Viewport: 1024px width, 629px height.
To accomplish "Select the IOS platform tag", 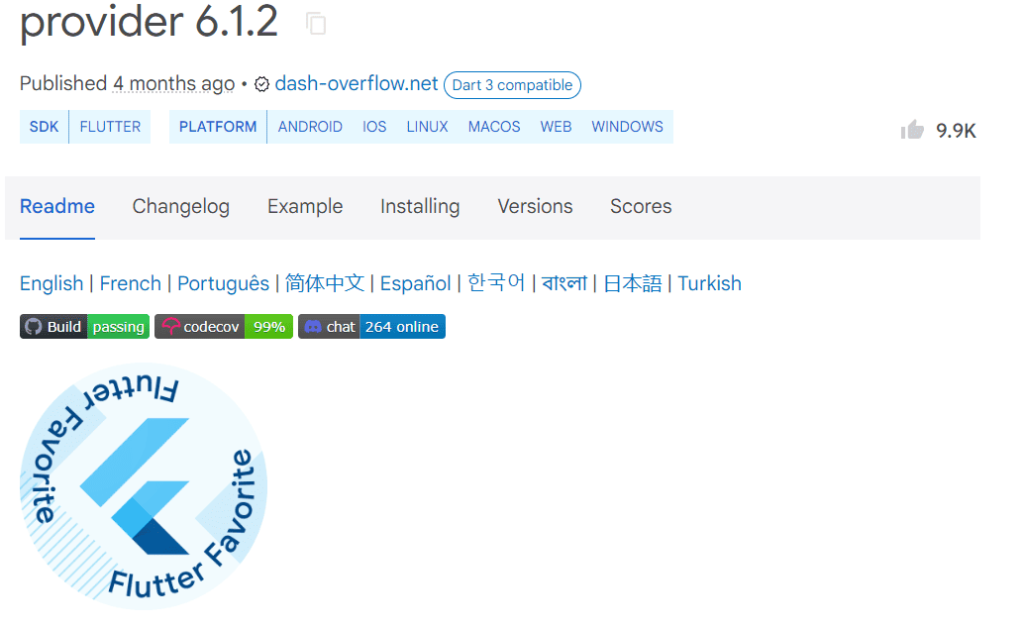I will coord(374,127).
